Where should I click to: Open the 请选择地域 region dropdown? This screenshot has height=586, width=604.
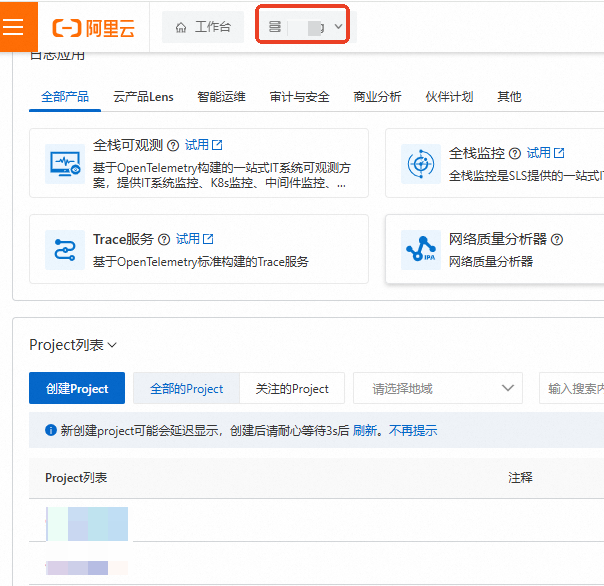[x=438, y=388]
